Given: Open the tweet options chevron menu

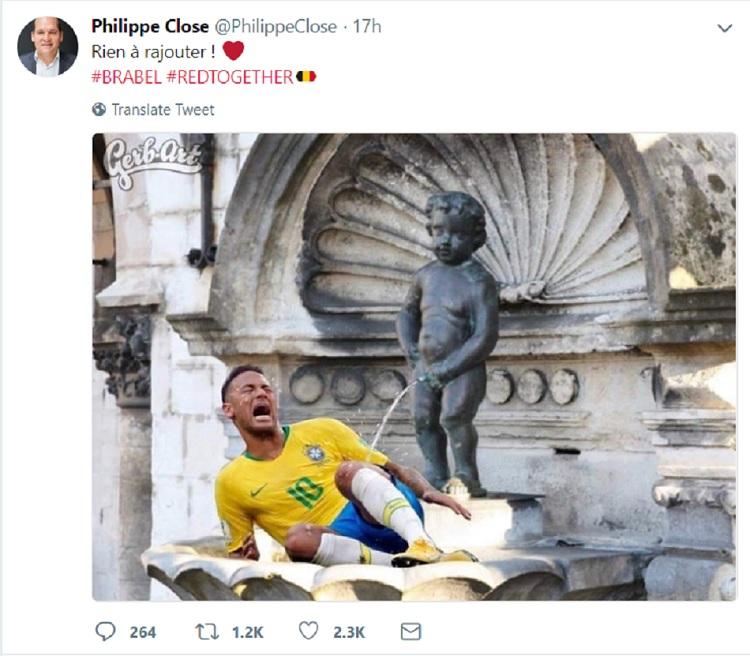Looking at the screenshot, I should point(724,28).
